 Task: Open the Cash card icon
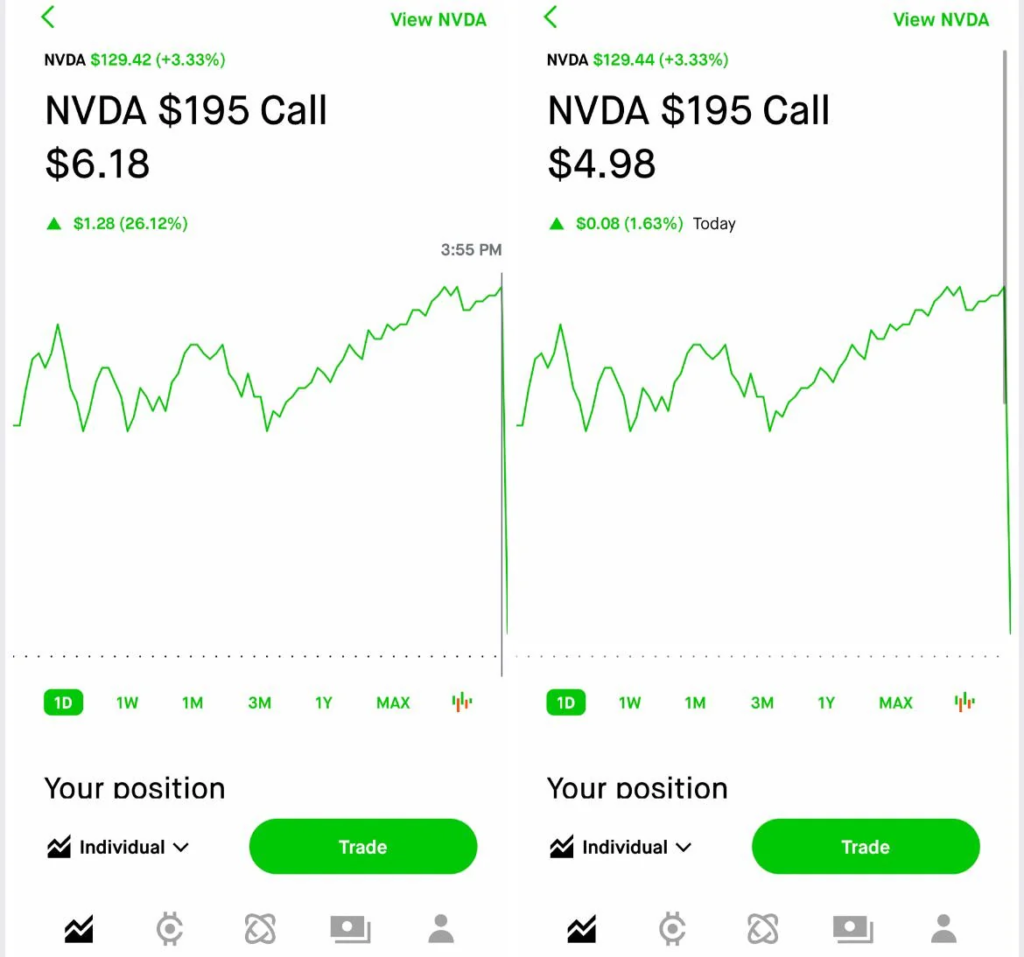(x=350, y=930)
